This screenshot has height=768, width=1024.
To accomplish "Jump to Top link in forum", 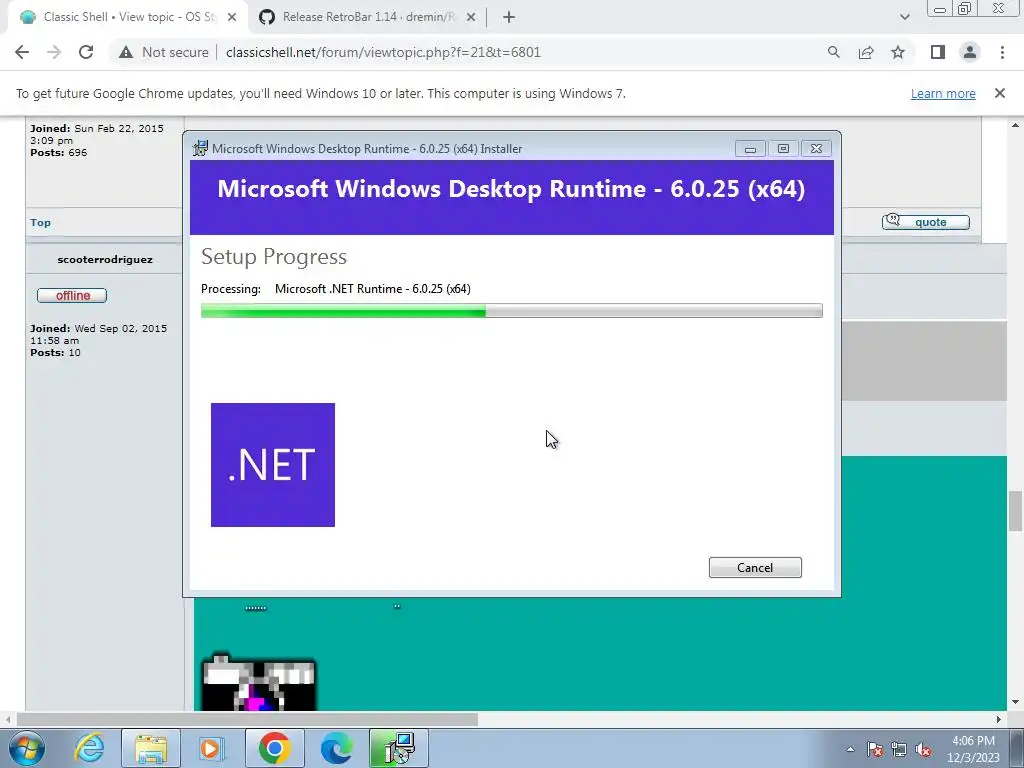I will [x=40, y=223].
